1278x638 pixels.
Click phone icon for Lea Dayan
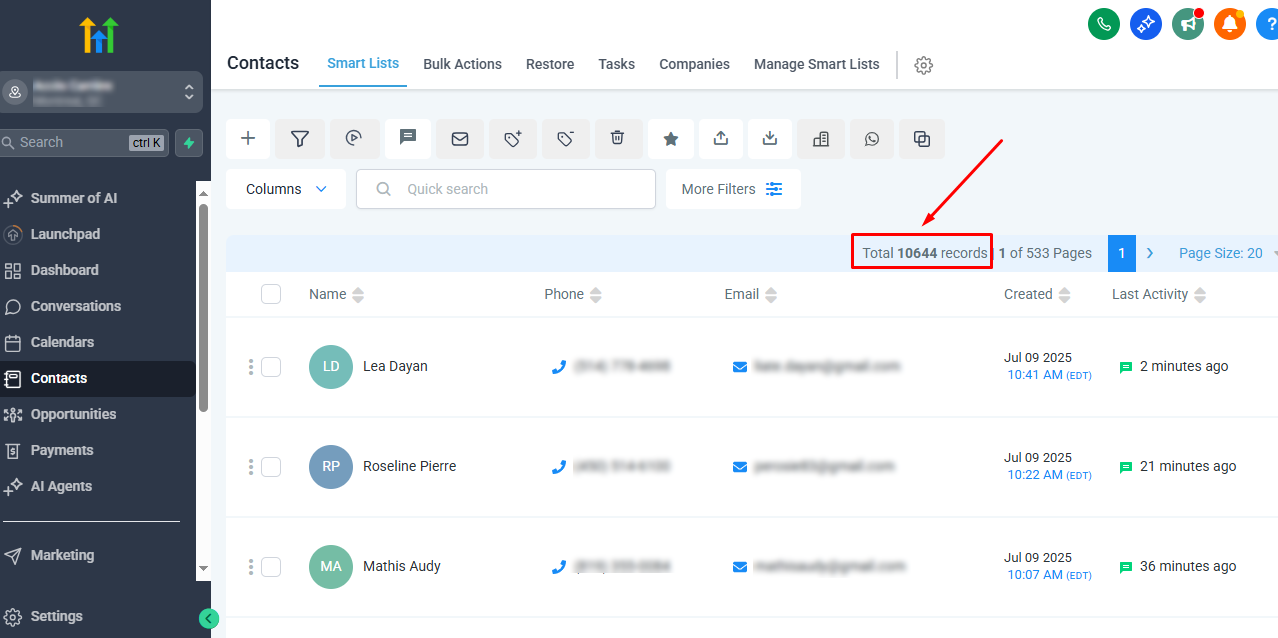[559, 367]
